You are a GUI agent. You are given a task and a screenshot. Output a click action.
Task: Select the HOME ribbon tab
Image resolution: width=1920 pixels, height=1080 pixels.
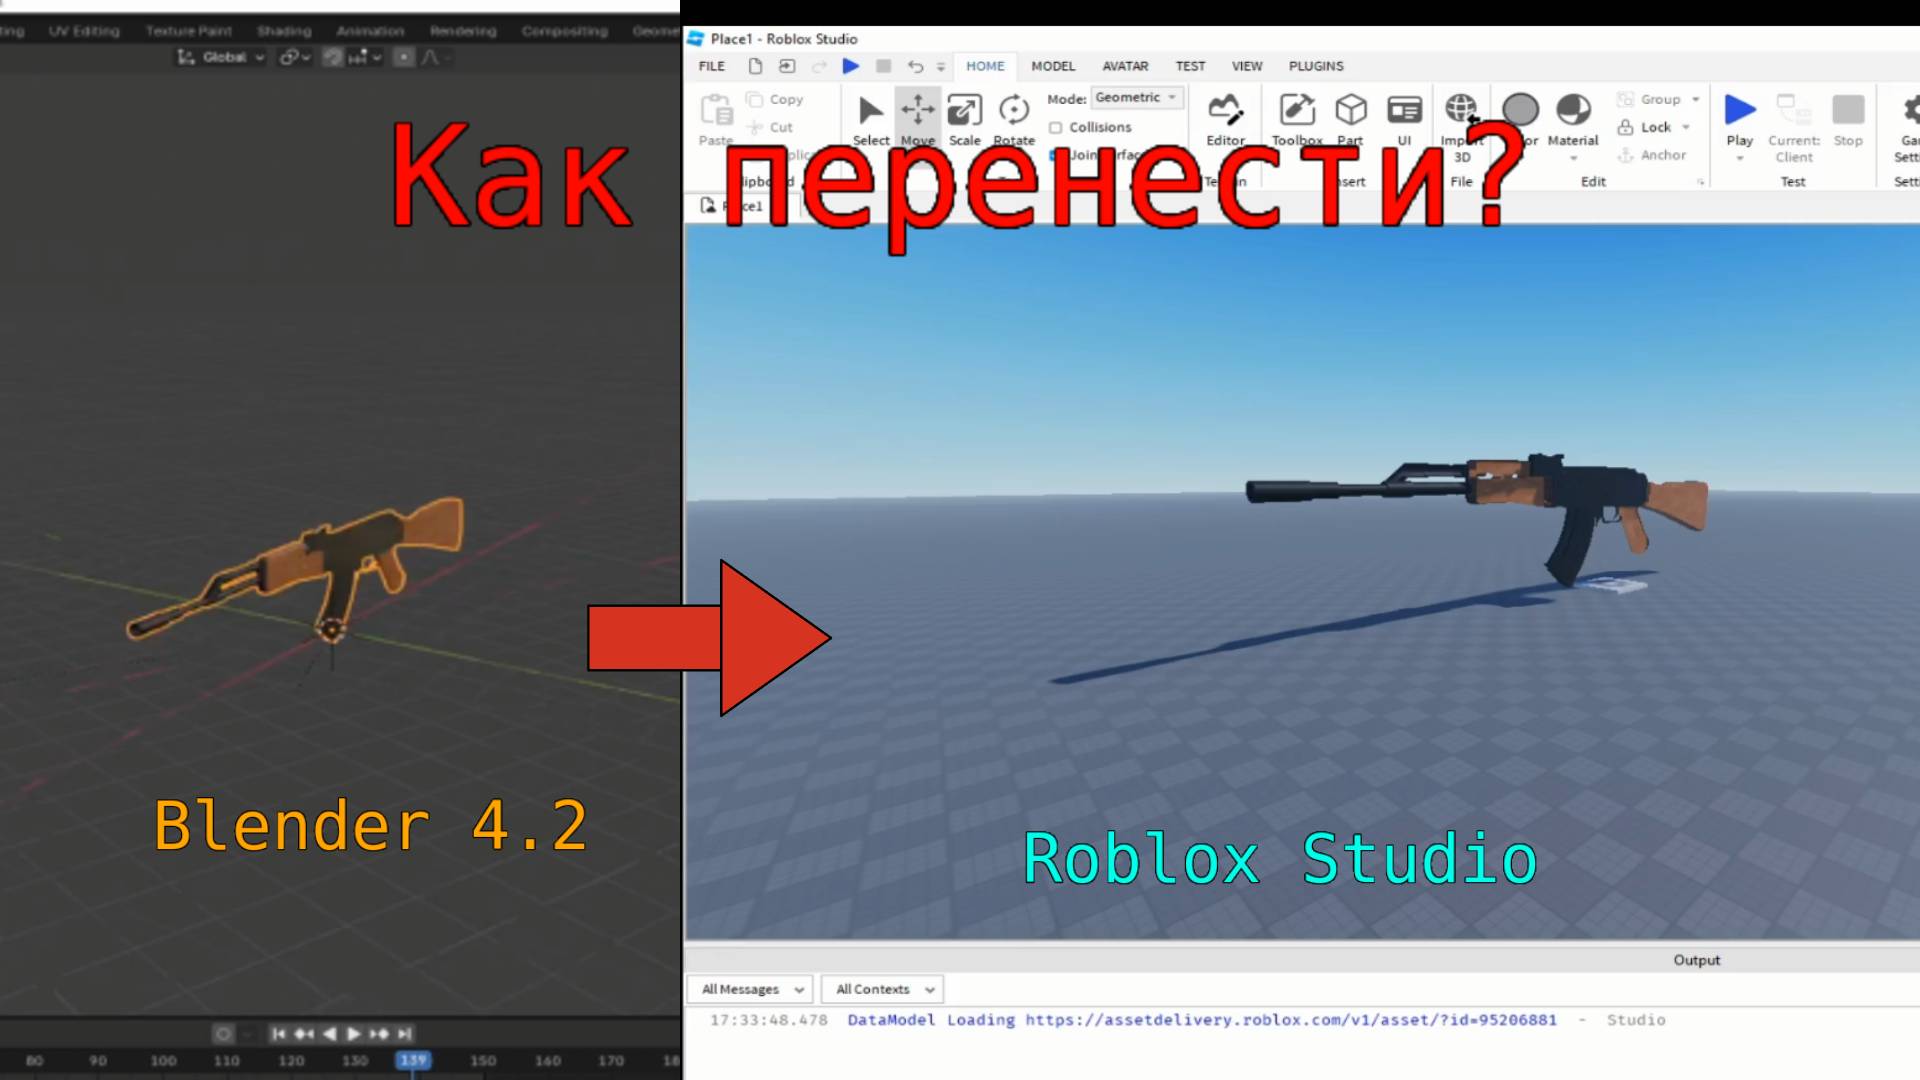point(985,66)
